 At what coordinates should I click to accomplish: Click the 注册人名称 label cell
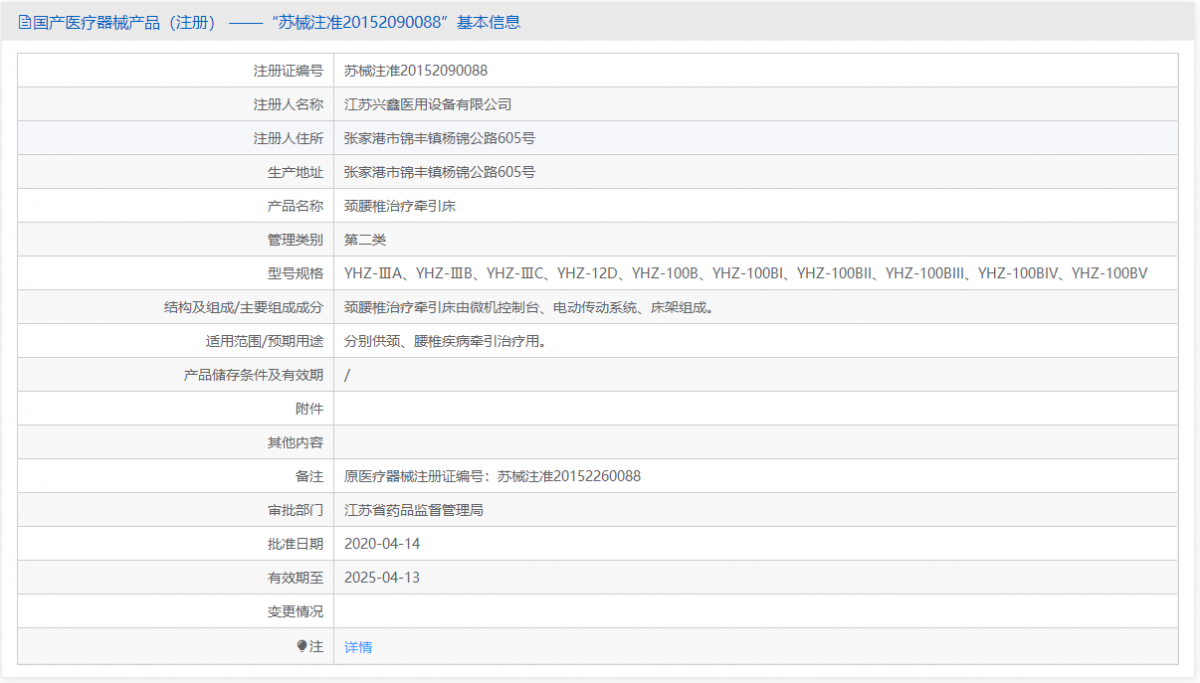tap(176, 105)
